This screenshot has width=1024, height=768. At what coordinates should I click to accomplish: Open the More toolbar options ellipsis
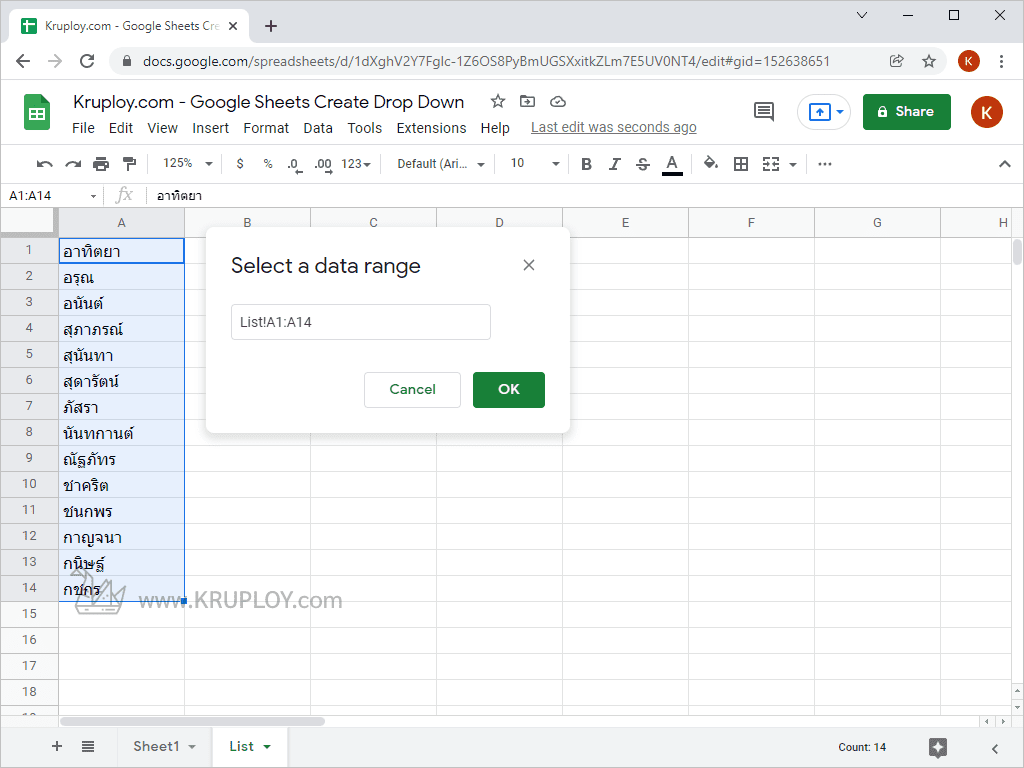(825, 164)
